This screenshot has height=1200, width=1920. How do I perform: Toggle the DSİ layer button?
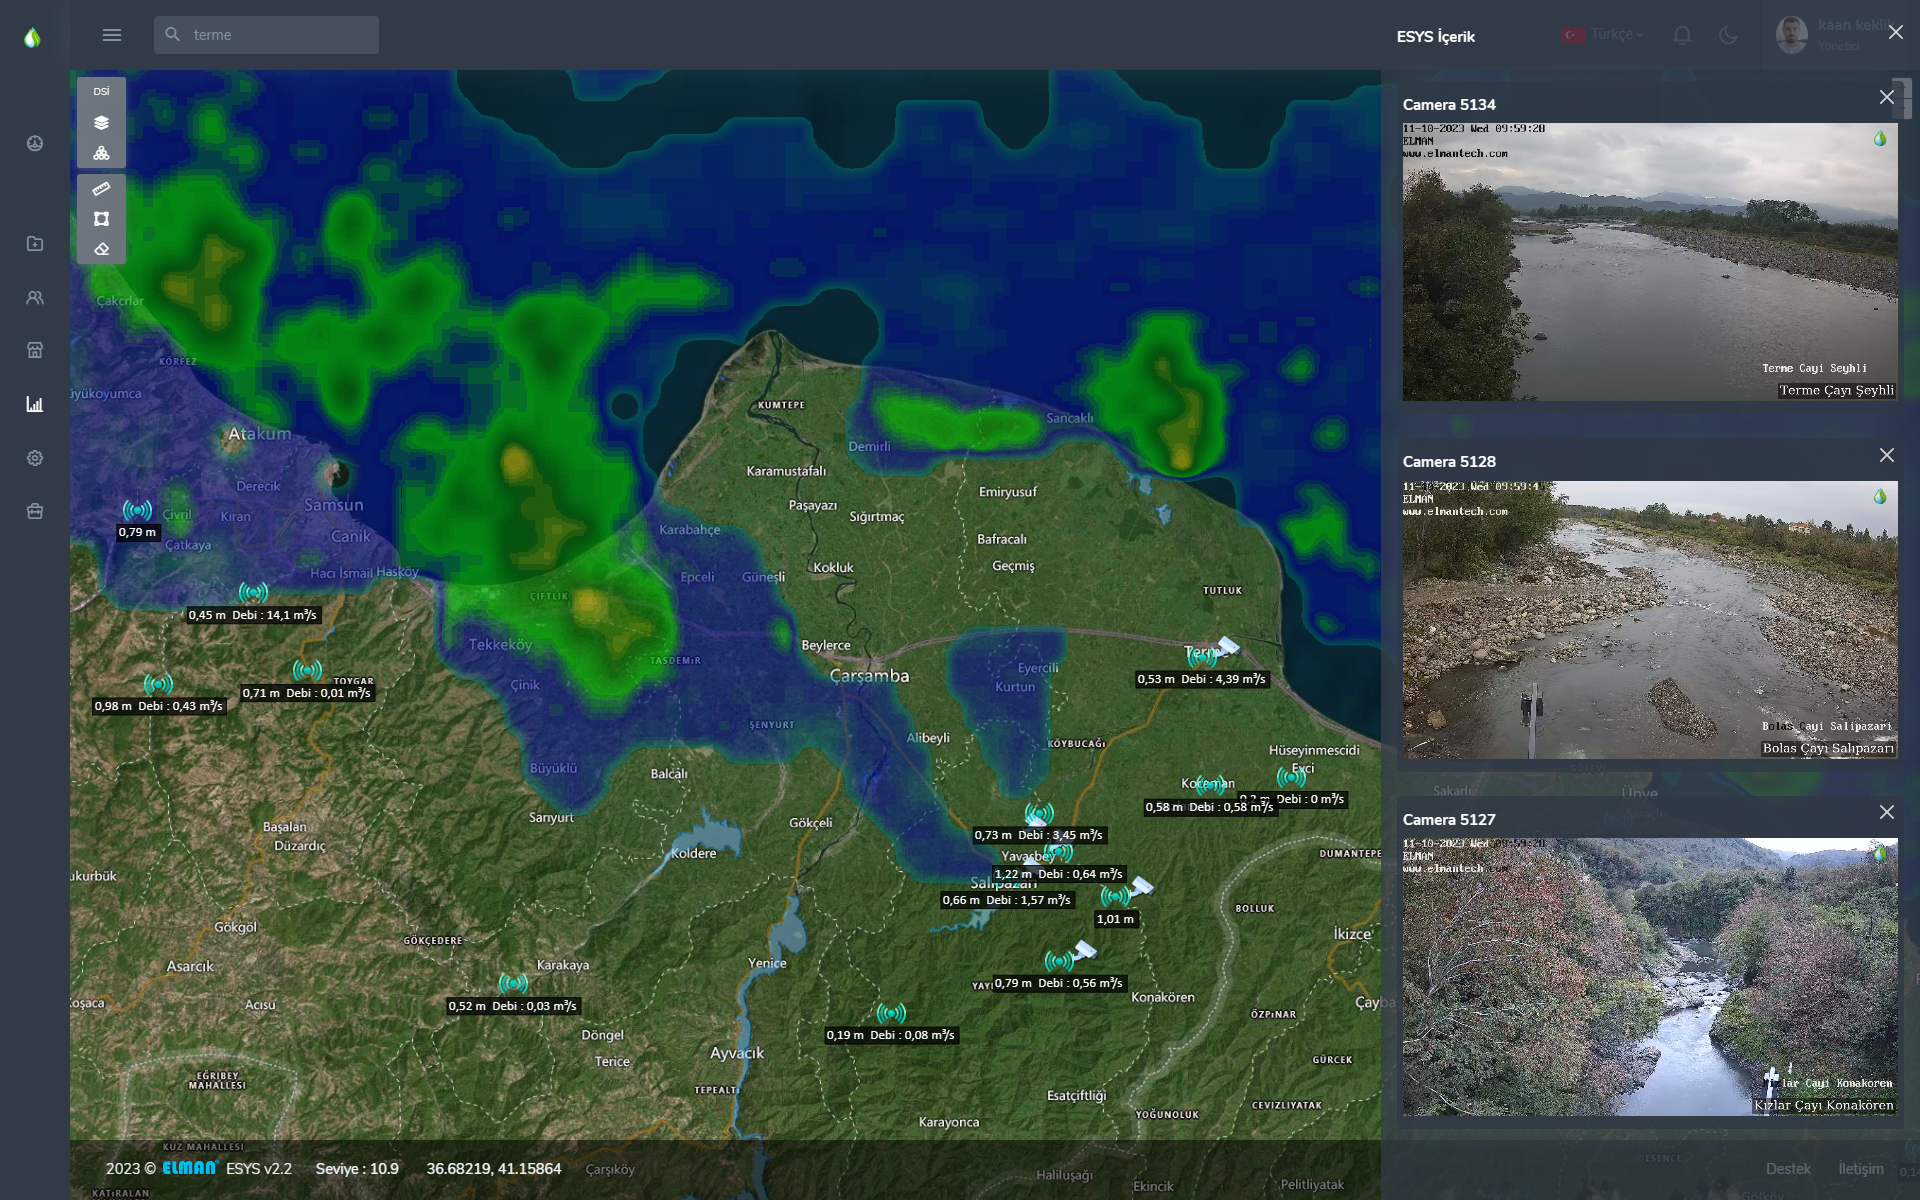tap(101, 92)
